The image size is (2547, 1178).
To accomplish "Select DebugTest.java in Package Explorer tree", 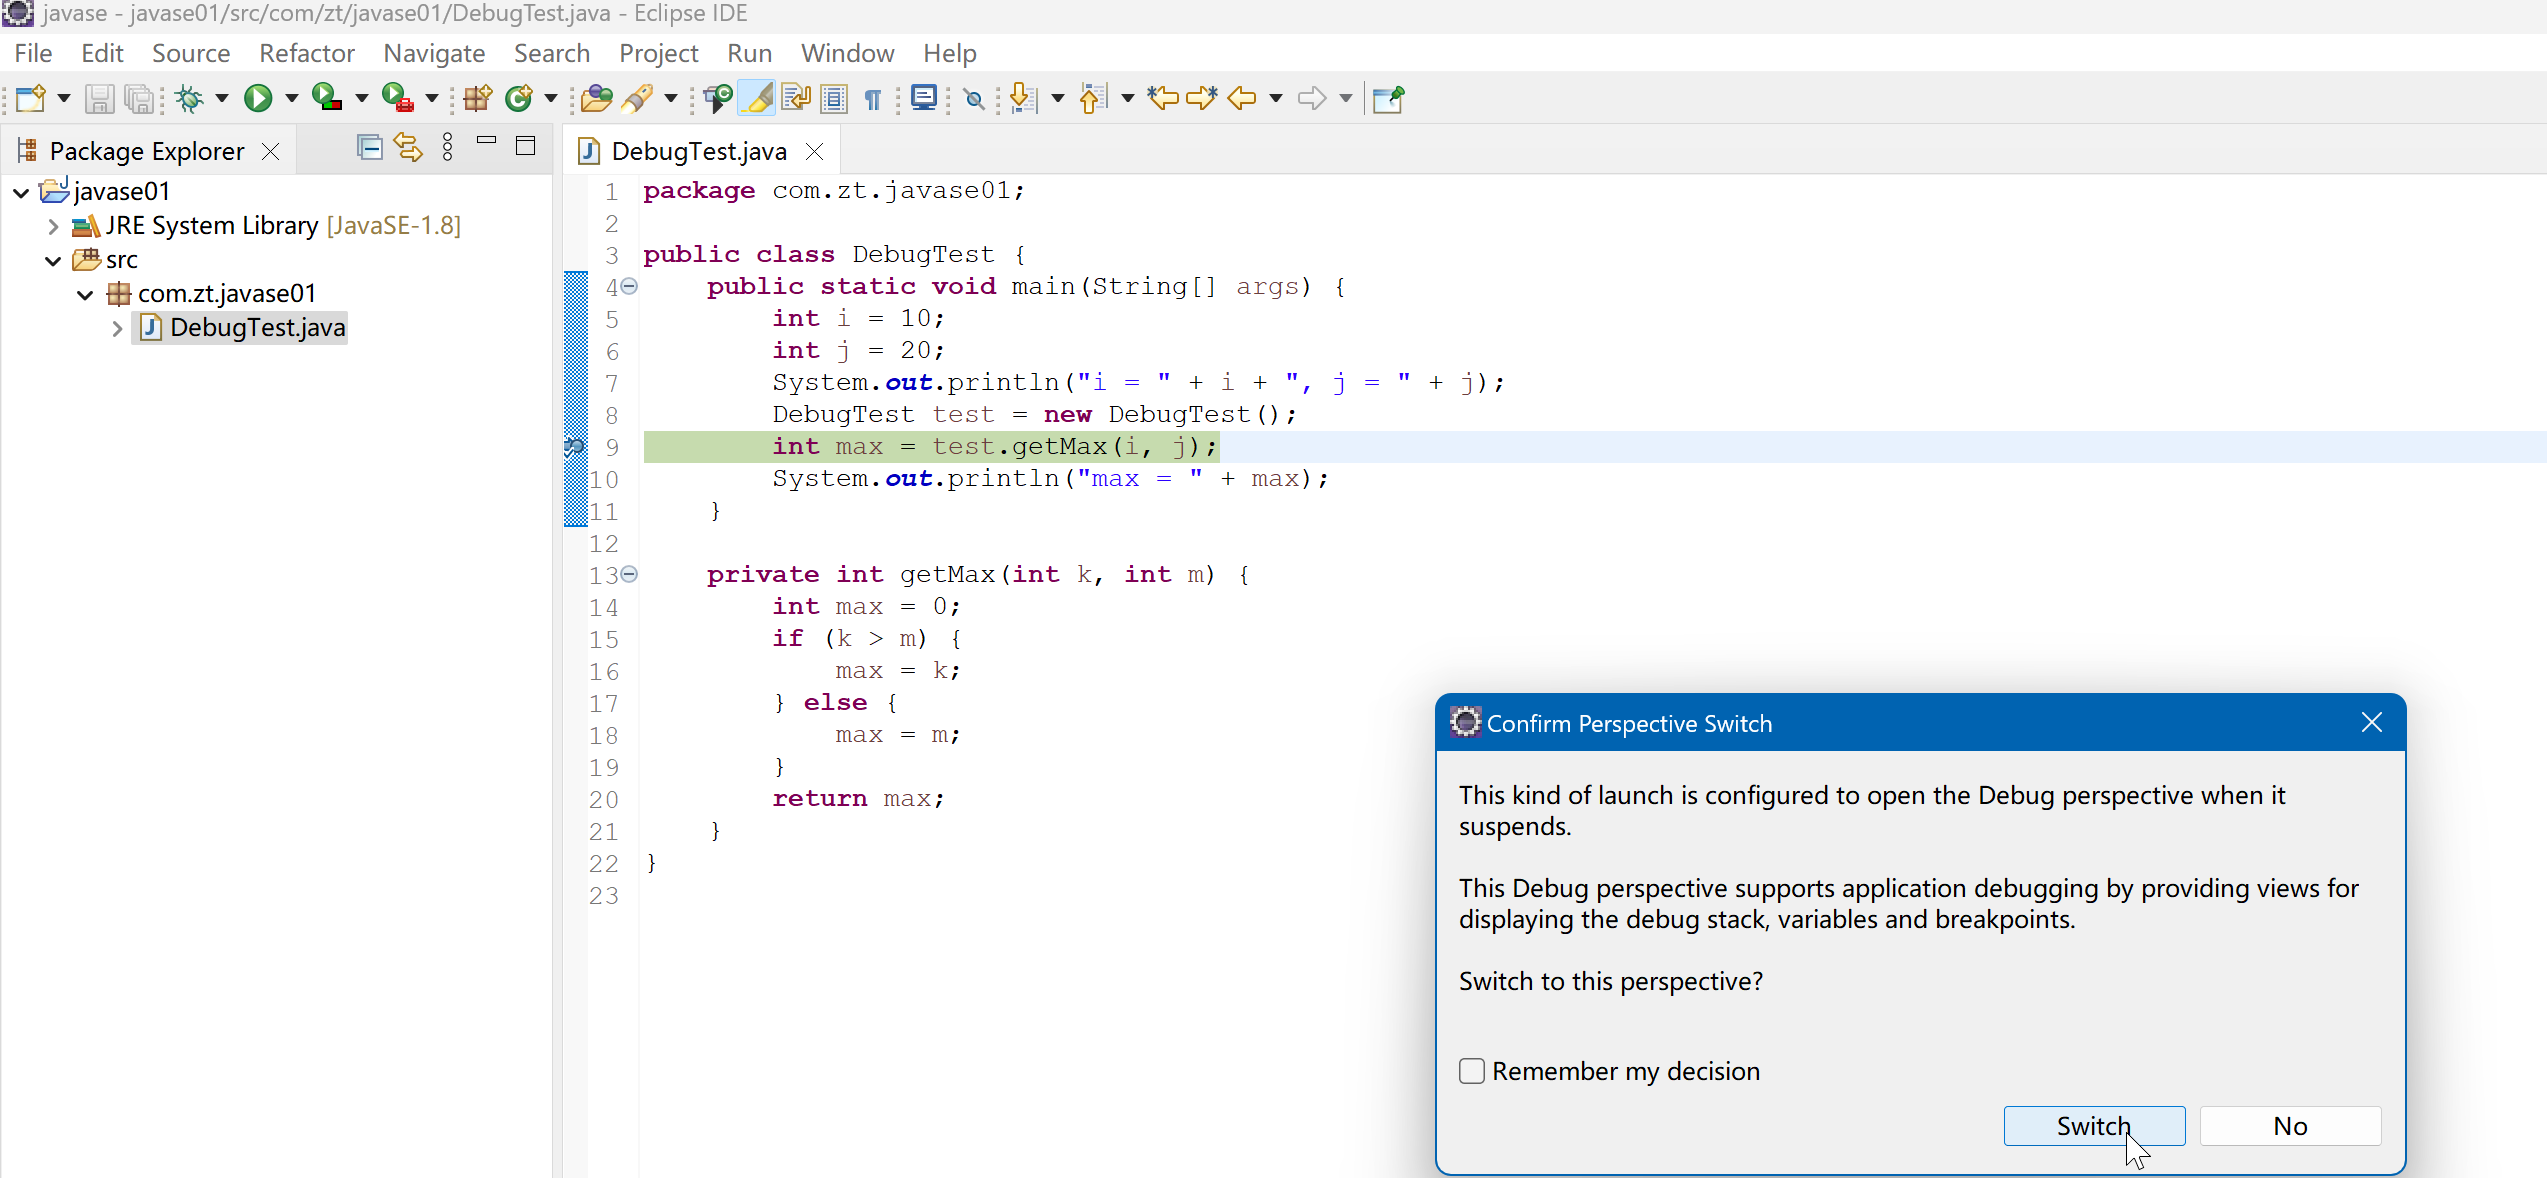I will pos(257,328).
